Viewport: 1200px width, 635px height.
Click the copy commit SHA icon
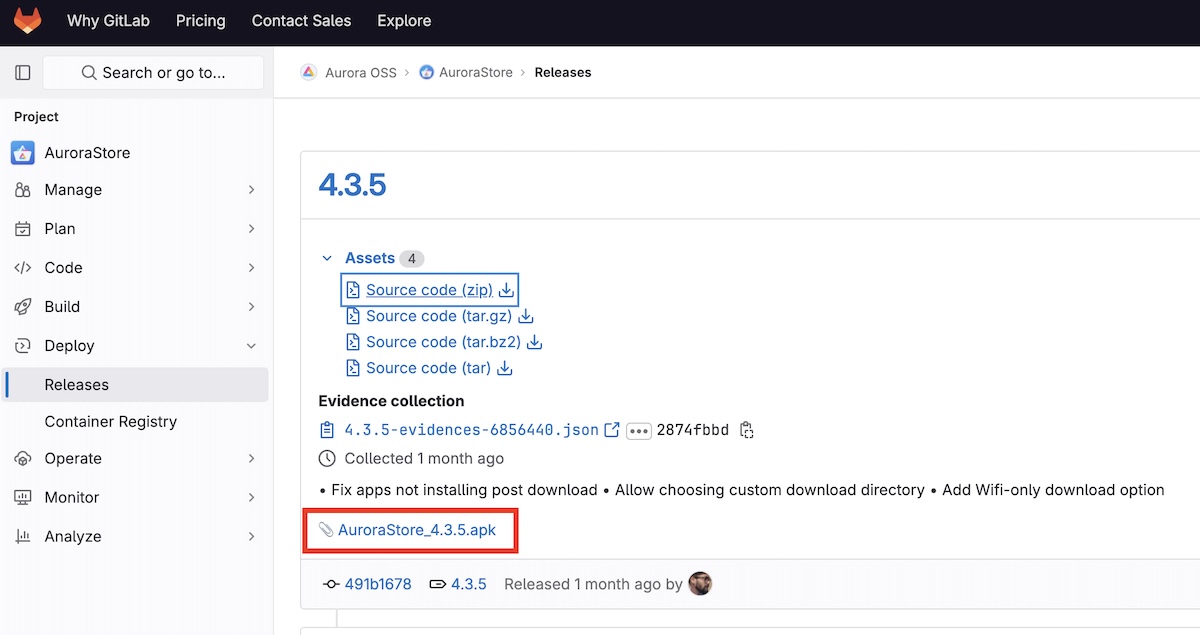pyautogui.click(x=746, y=431)
